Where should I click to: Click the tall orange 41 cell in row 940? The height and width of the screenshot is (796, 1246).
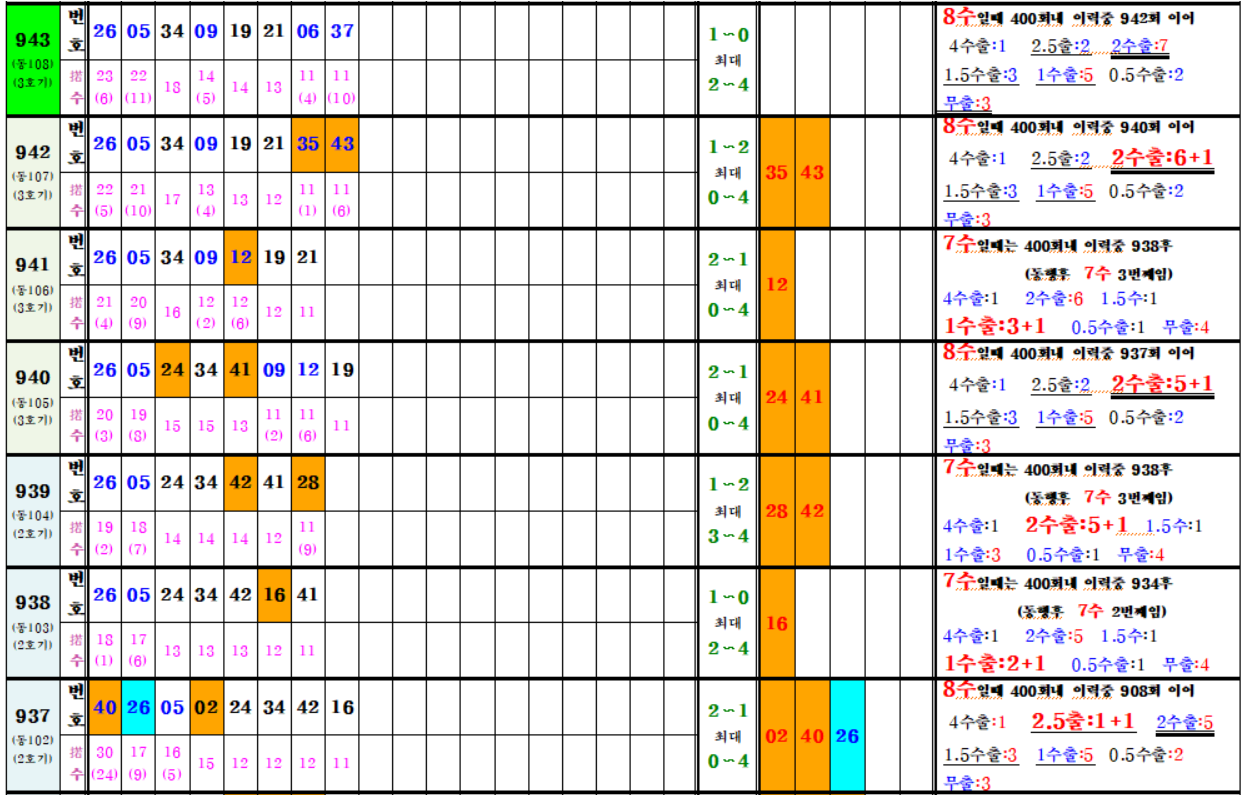point(812,397)
